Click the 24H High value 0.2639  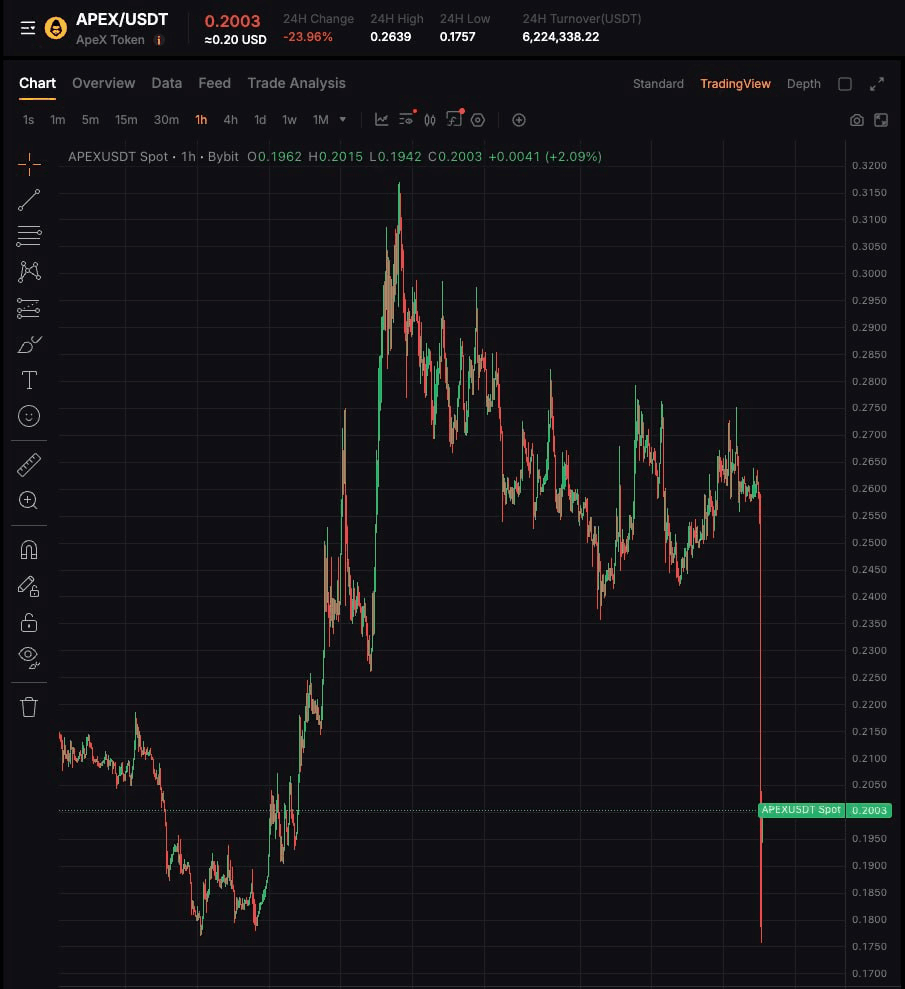click(x=390, y=37)
